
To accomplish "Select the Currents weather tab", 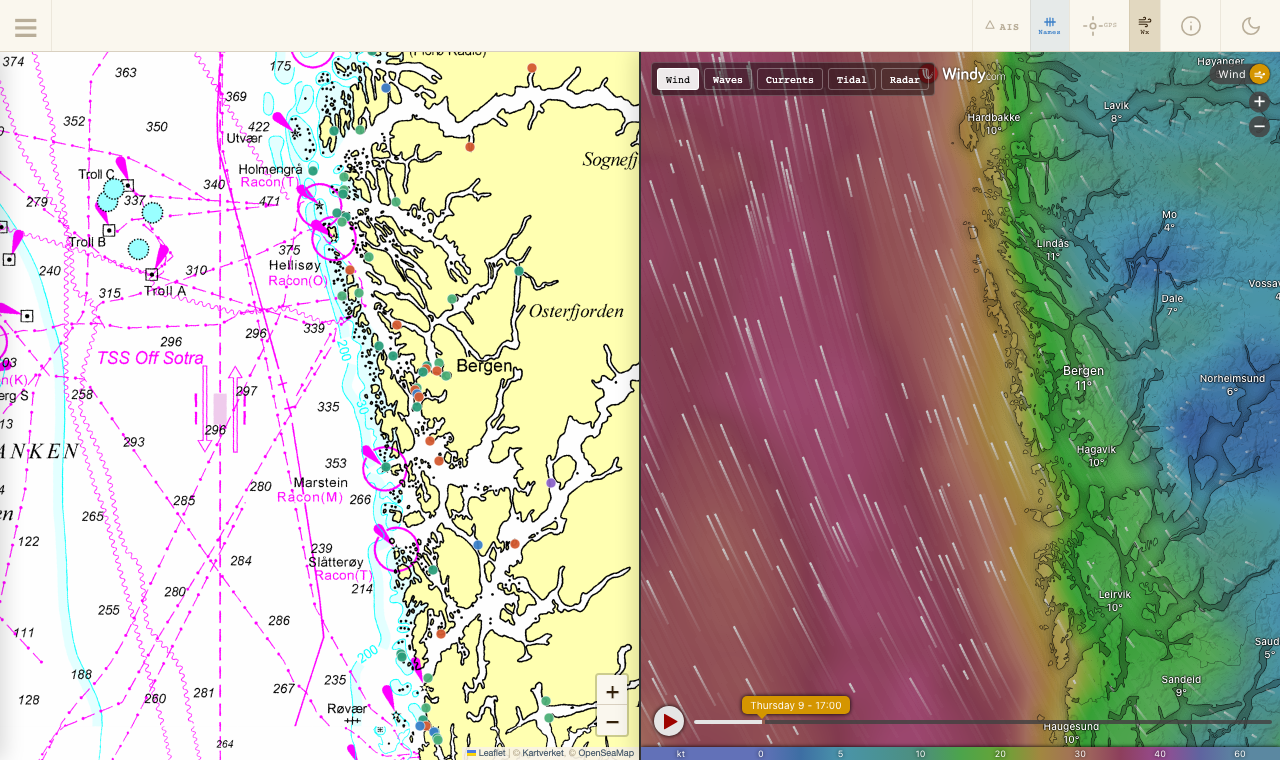I will pos(789,80).
